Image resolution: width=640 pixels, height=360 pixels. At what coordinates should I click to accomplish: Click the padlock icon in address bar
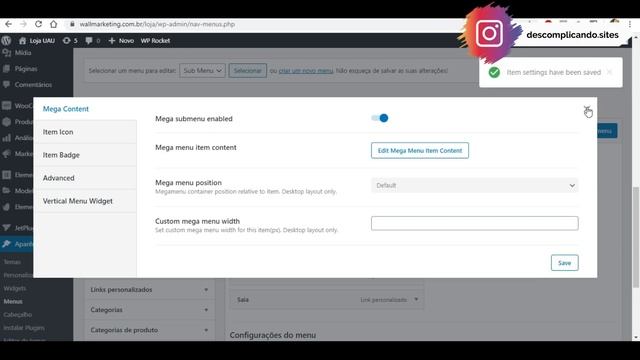[72, 24]
